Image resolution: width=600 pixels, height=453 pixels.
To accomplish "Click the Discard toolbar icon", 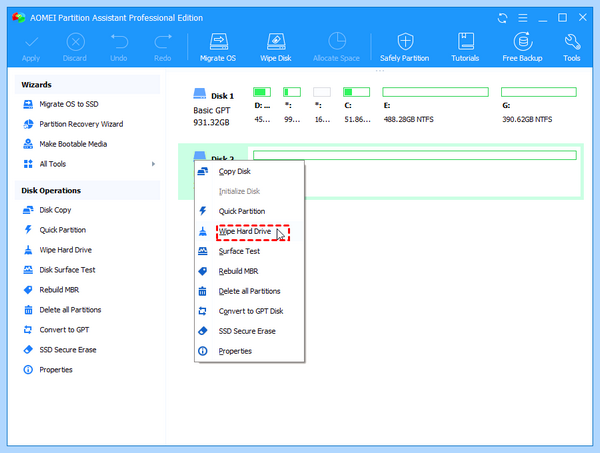I will [x=75, y=42].
